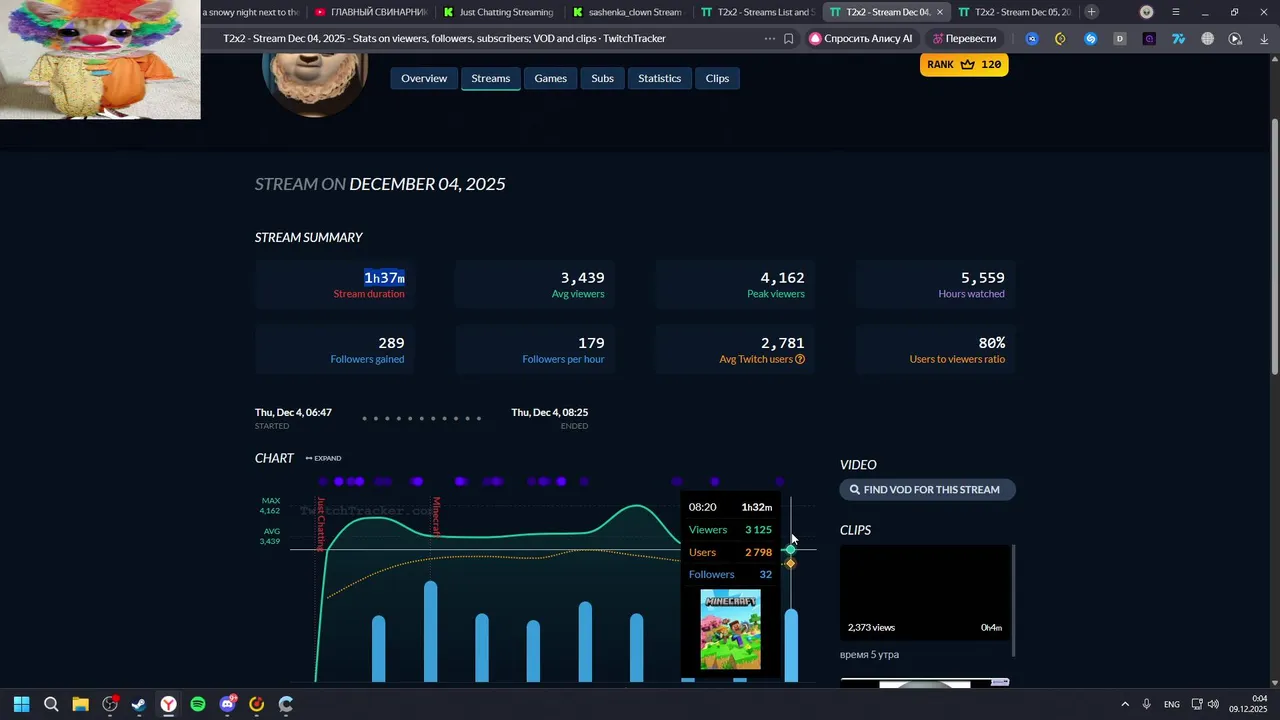Click the yellow-red circular taskbar app icon
Screen dimensions: 1280x720
pyautogui.click(x=256, y=704)
